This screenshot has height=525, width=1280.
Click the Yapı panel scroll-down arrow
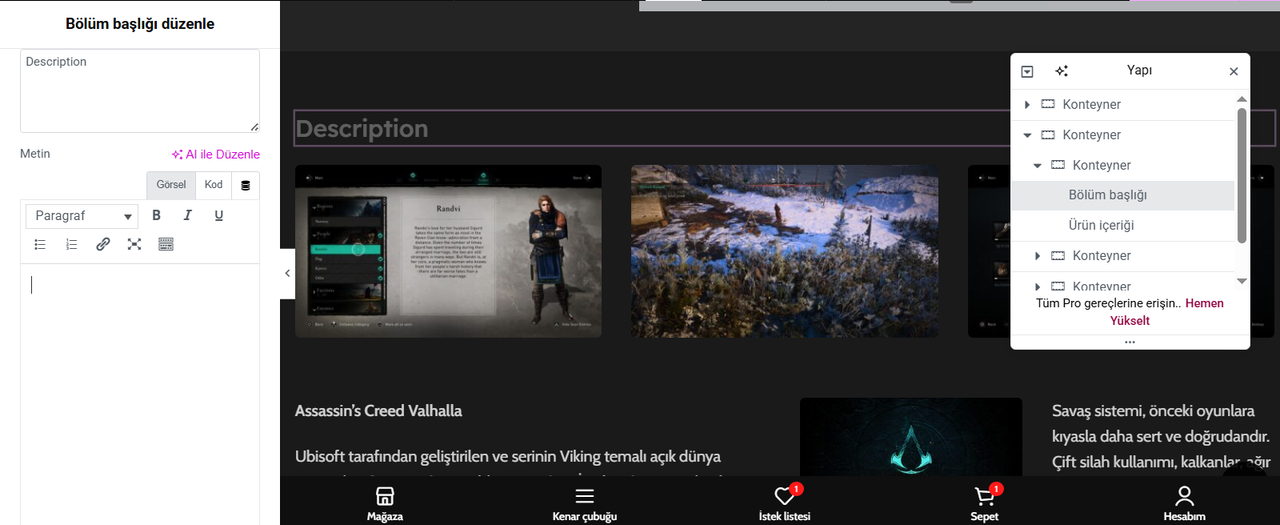click(1242, 282)
